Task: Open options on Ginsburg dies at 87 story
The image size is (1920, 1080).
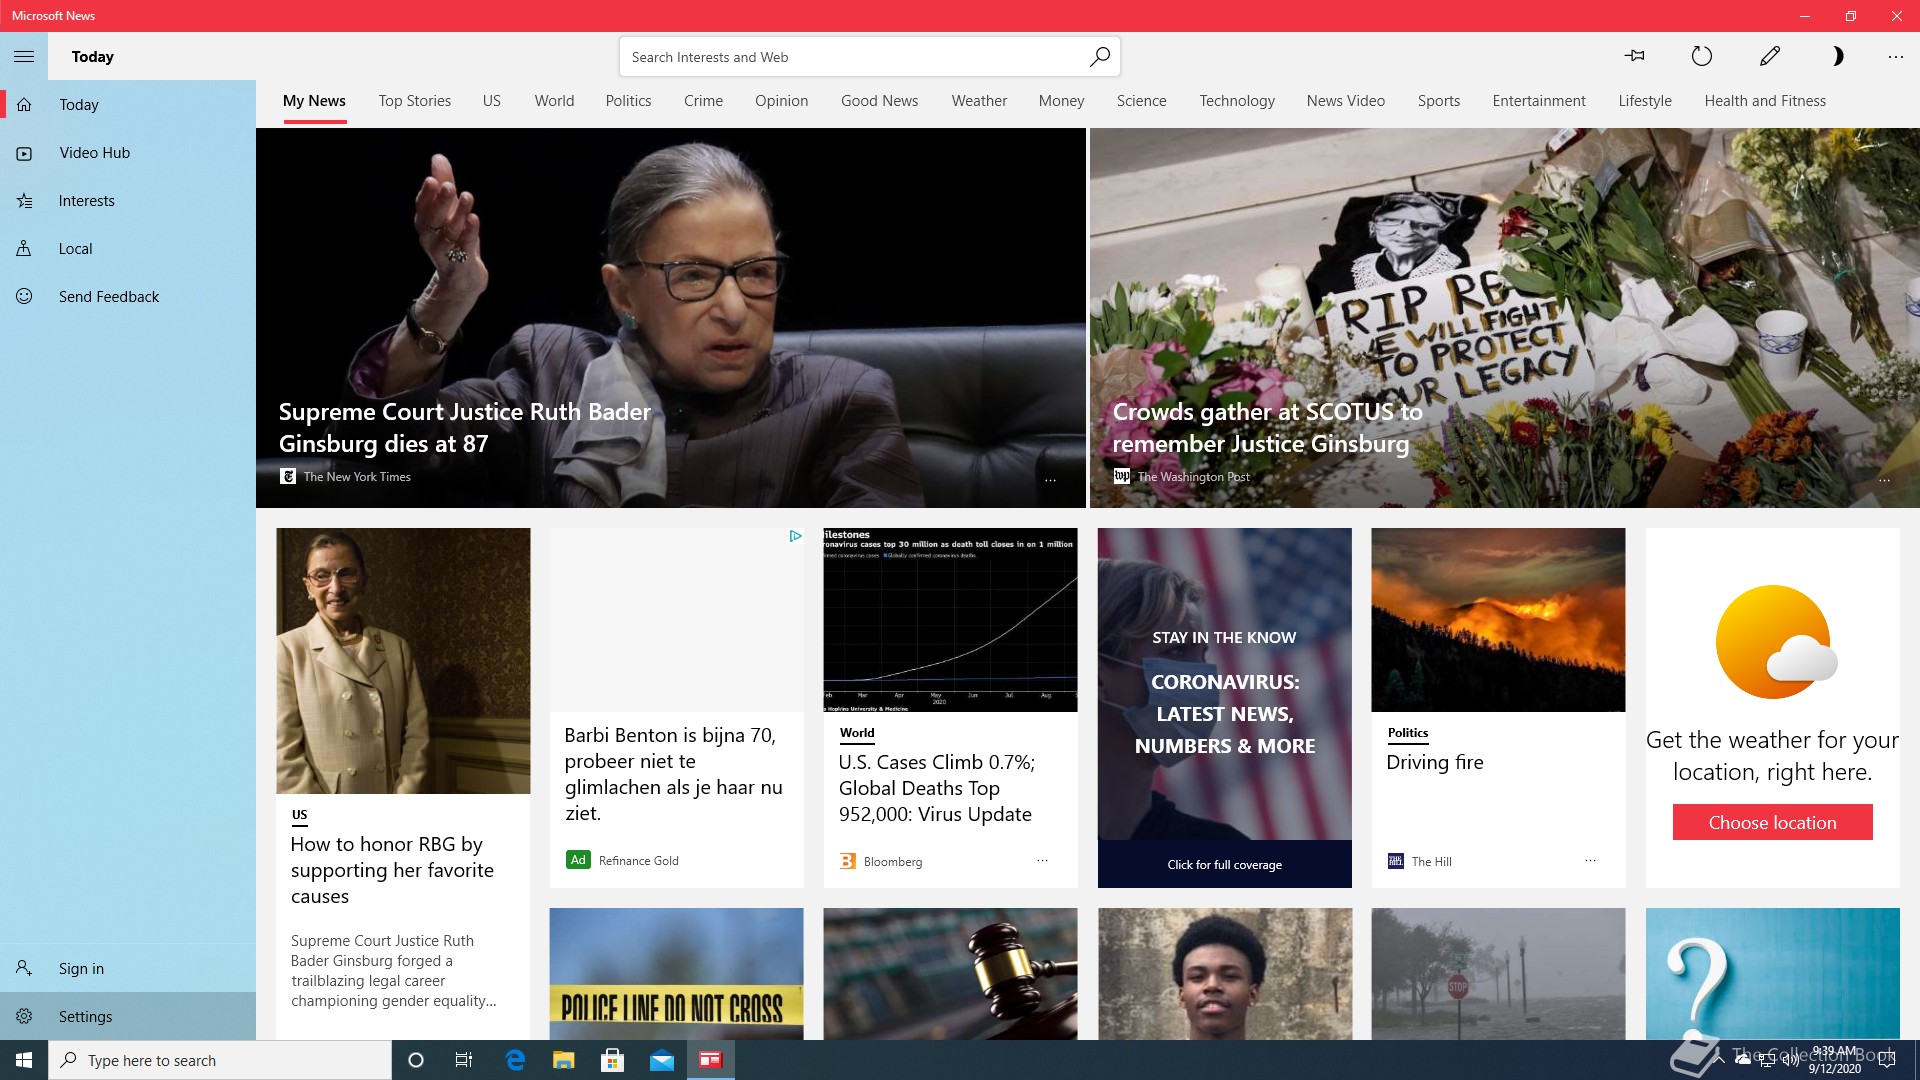Action: coord(1050,480)
